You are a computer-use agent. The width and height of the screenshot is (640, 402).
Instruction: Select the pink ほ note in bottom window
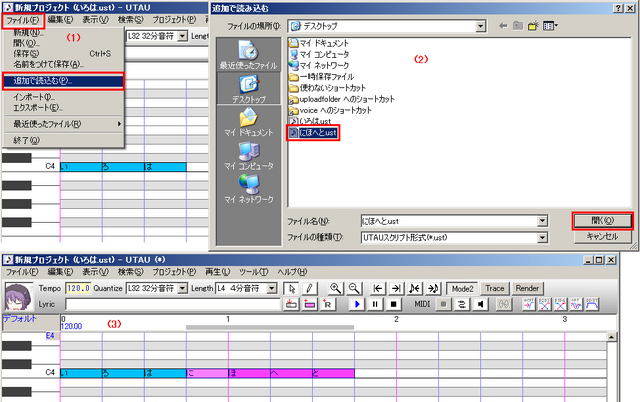coord(249,373)
